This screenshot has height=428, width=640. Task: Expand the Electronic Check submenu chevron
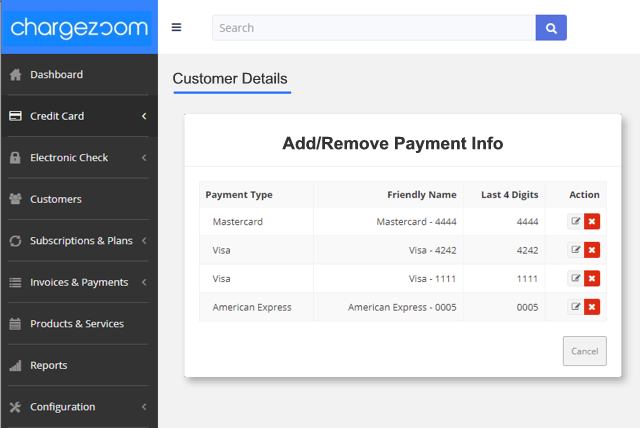point(144,157)
